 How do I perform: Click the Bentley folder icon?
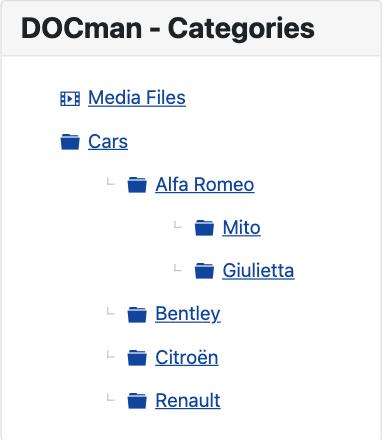point(137,315)
